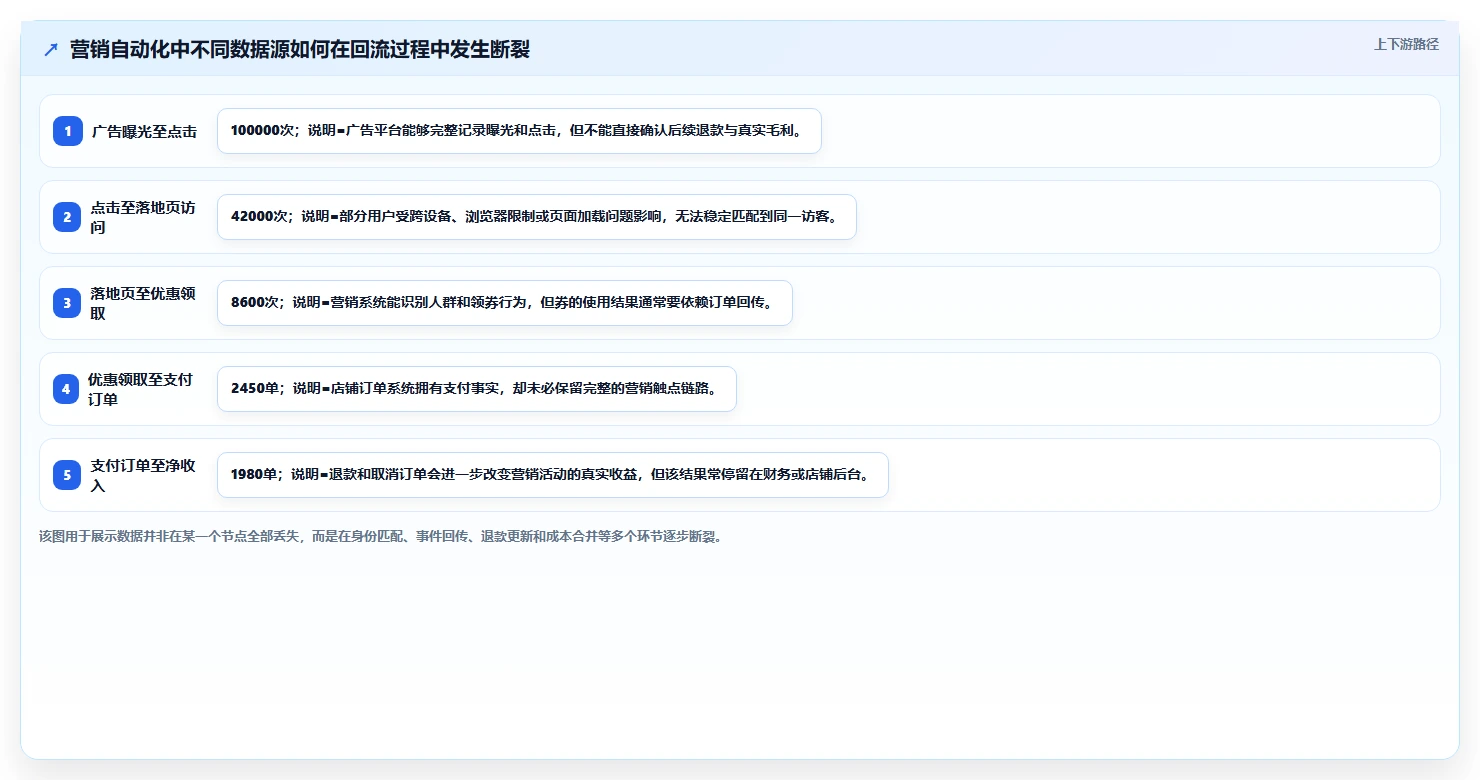
Task: Select the step 1 number badge
Action: click(x=68, y=131)
